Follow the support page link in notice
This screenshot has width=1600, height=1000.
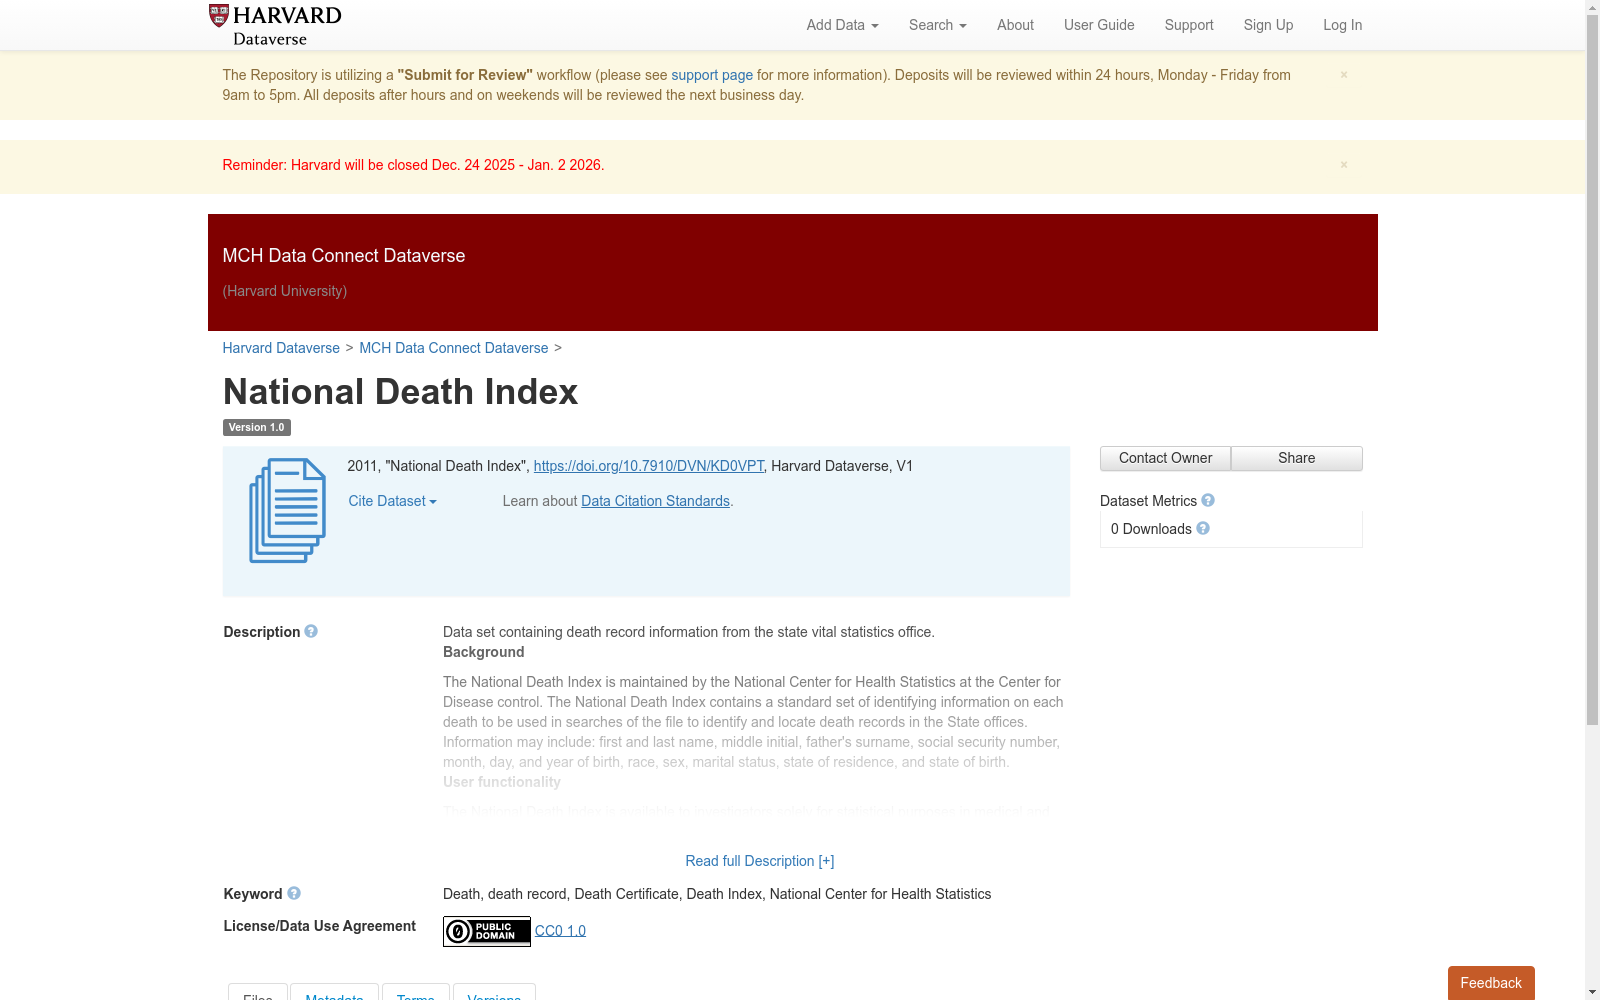tap(712, 75)
